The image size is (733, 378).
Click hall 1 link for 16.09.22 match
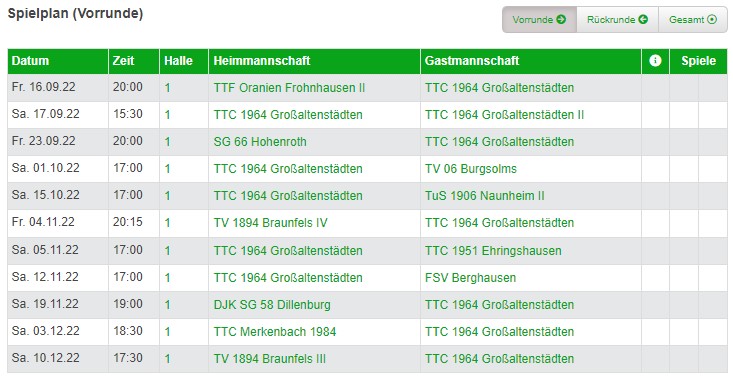click(167, 88)
